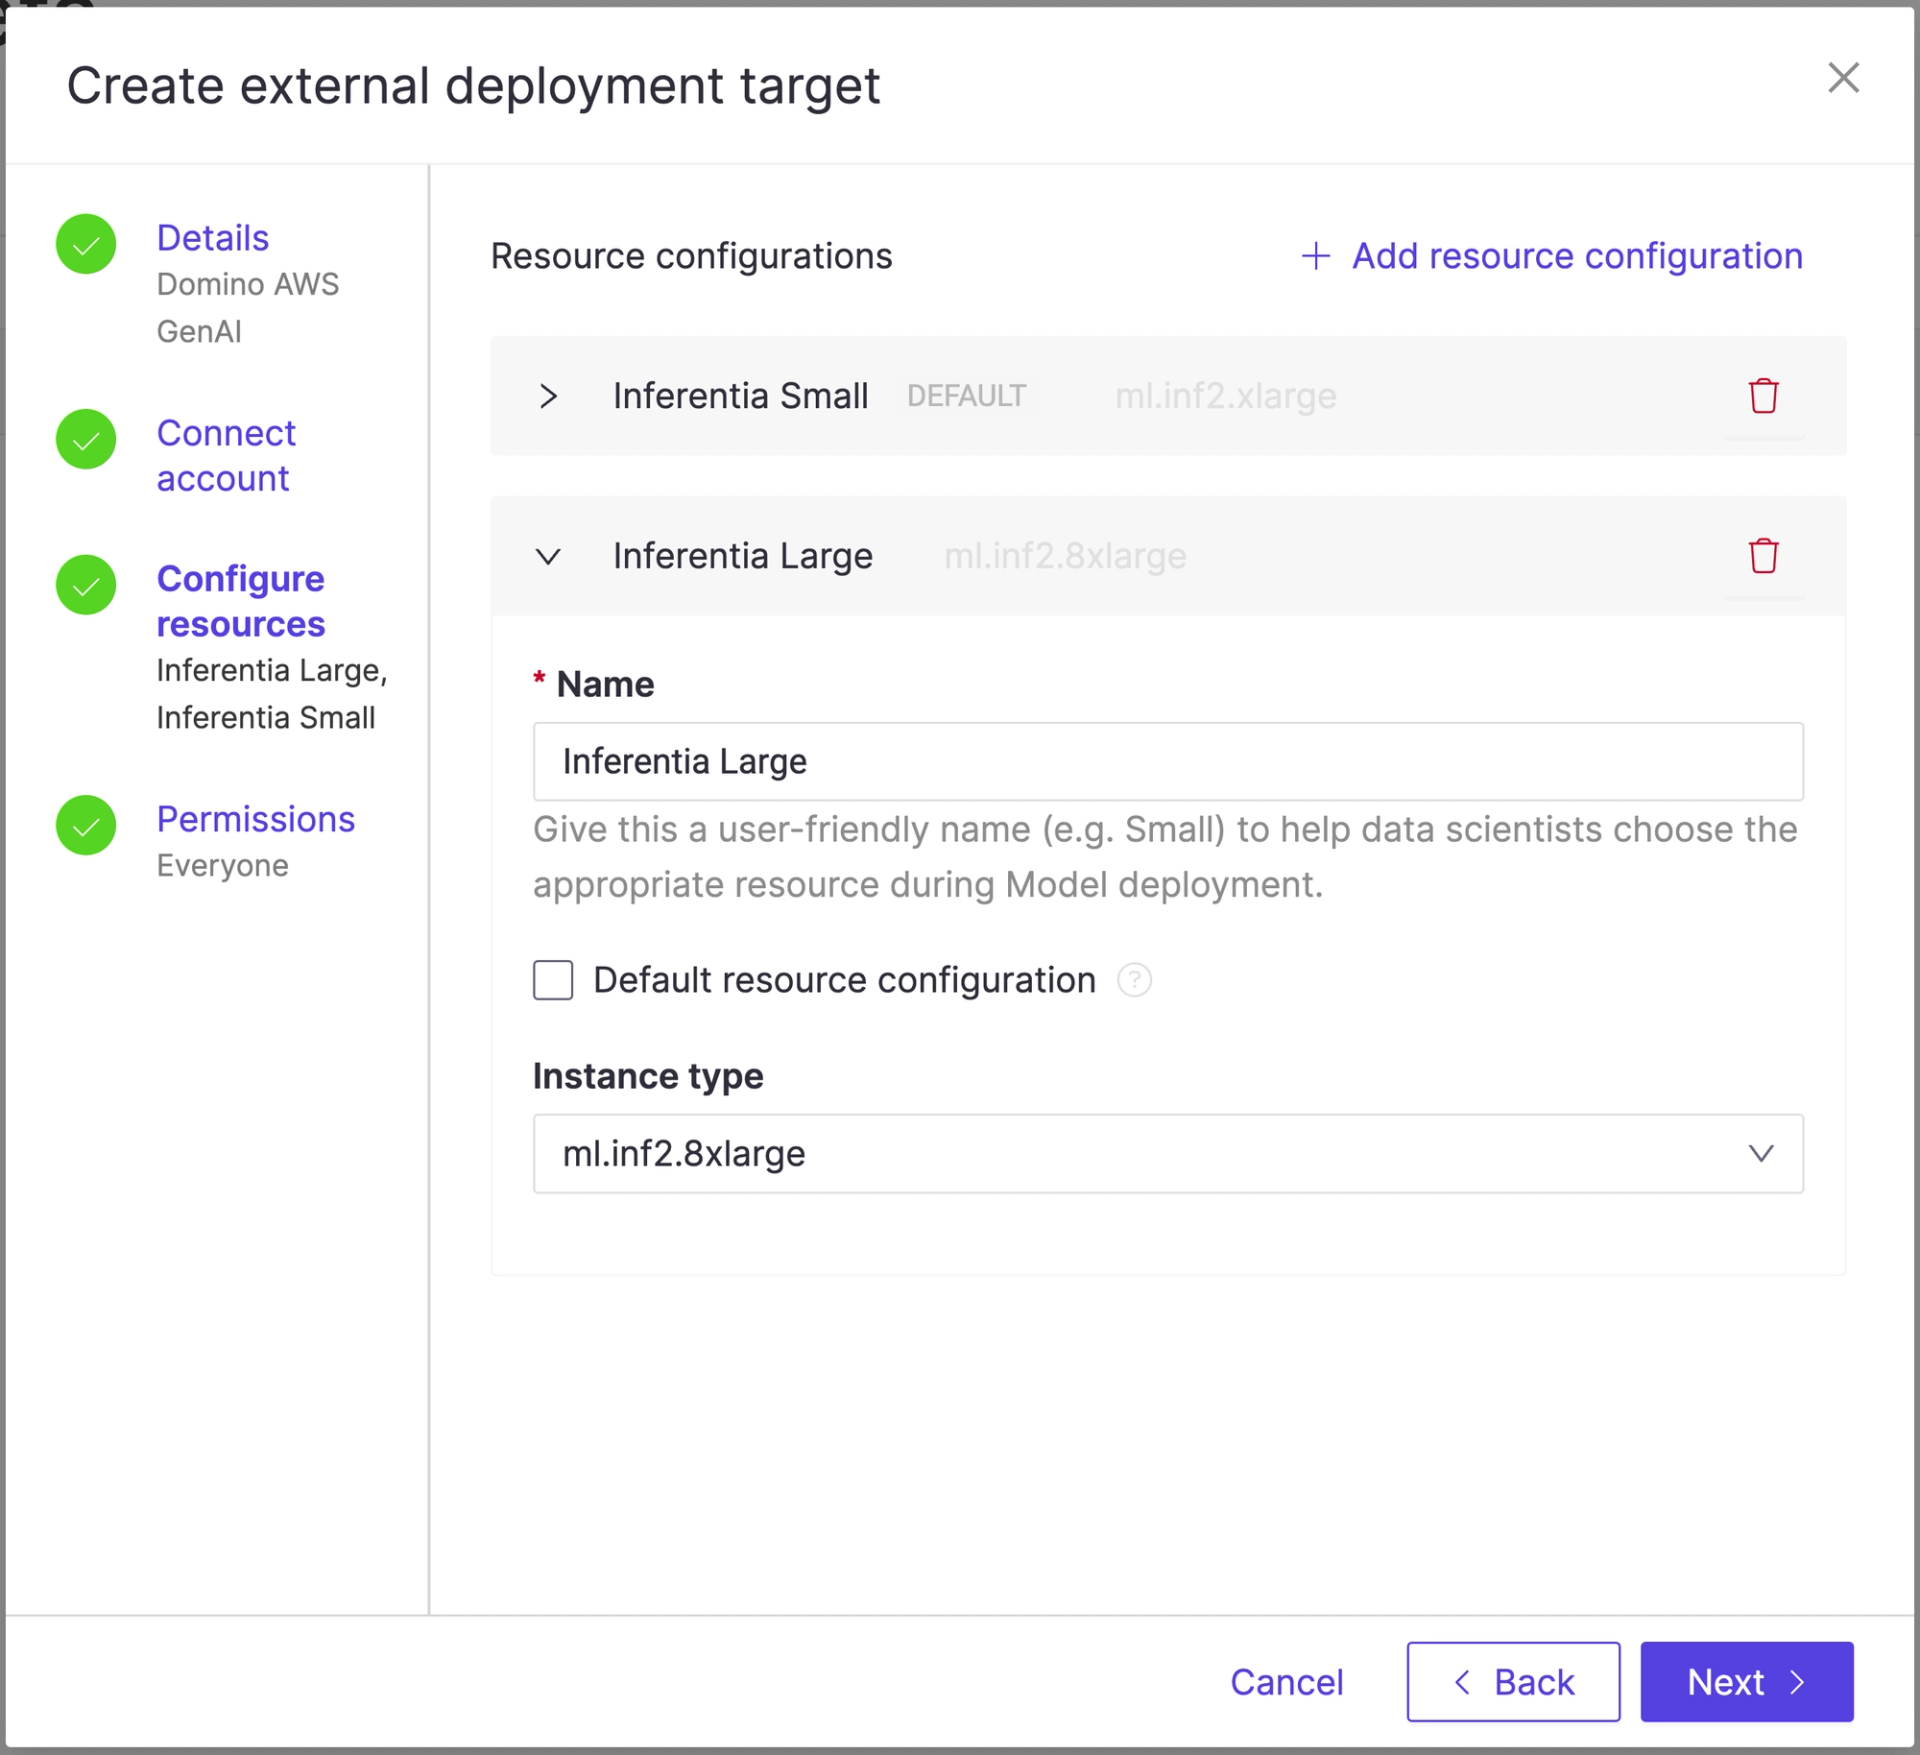The width and height of the screenshot is (1920, 1755).
Task: Delete the Inferentia Small configuration
Action: [x=1763, y=396]
